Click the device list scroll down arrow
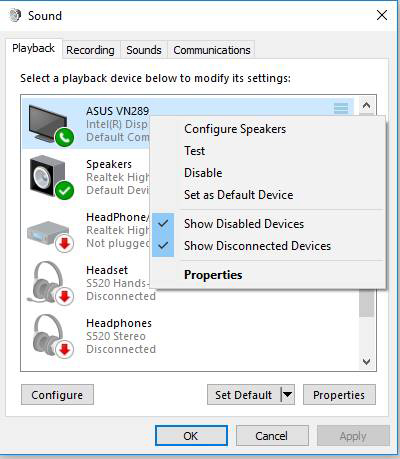The height and width of the screenshot is (459, 400). point(366,362)
